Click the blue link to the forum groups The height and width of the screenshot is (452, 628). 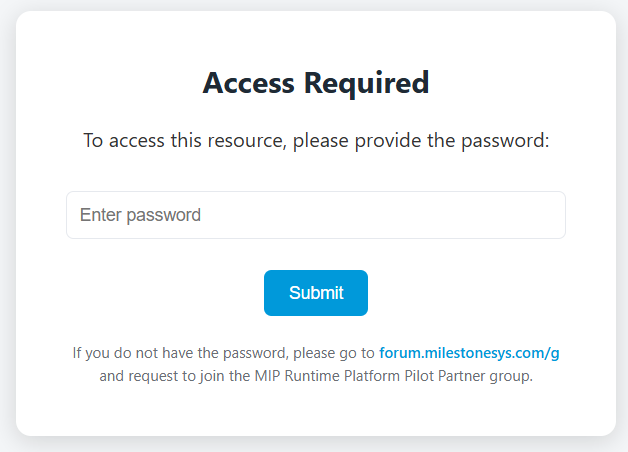pos(476,353)
